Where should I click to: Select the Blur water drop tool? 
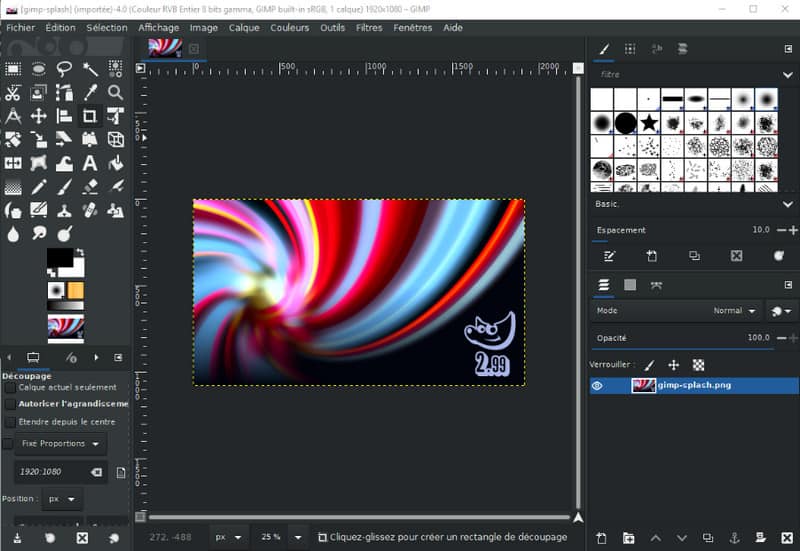tap(13, 234)
